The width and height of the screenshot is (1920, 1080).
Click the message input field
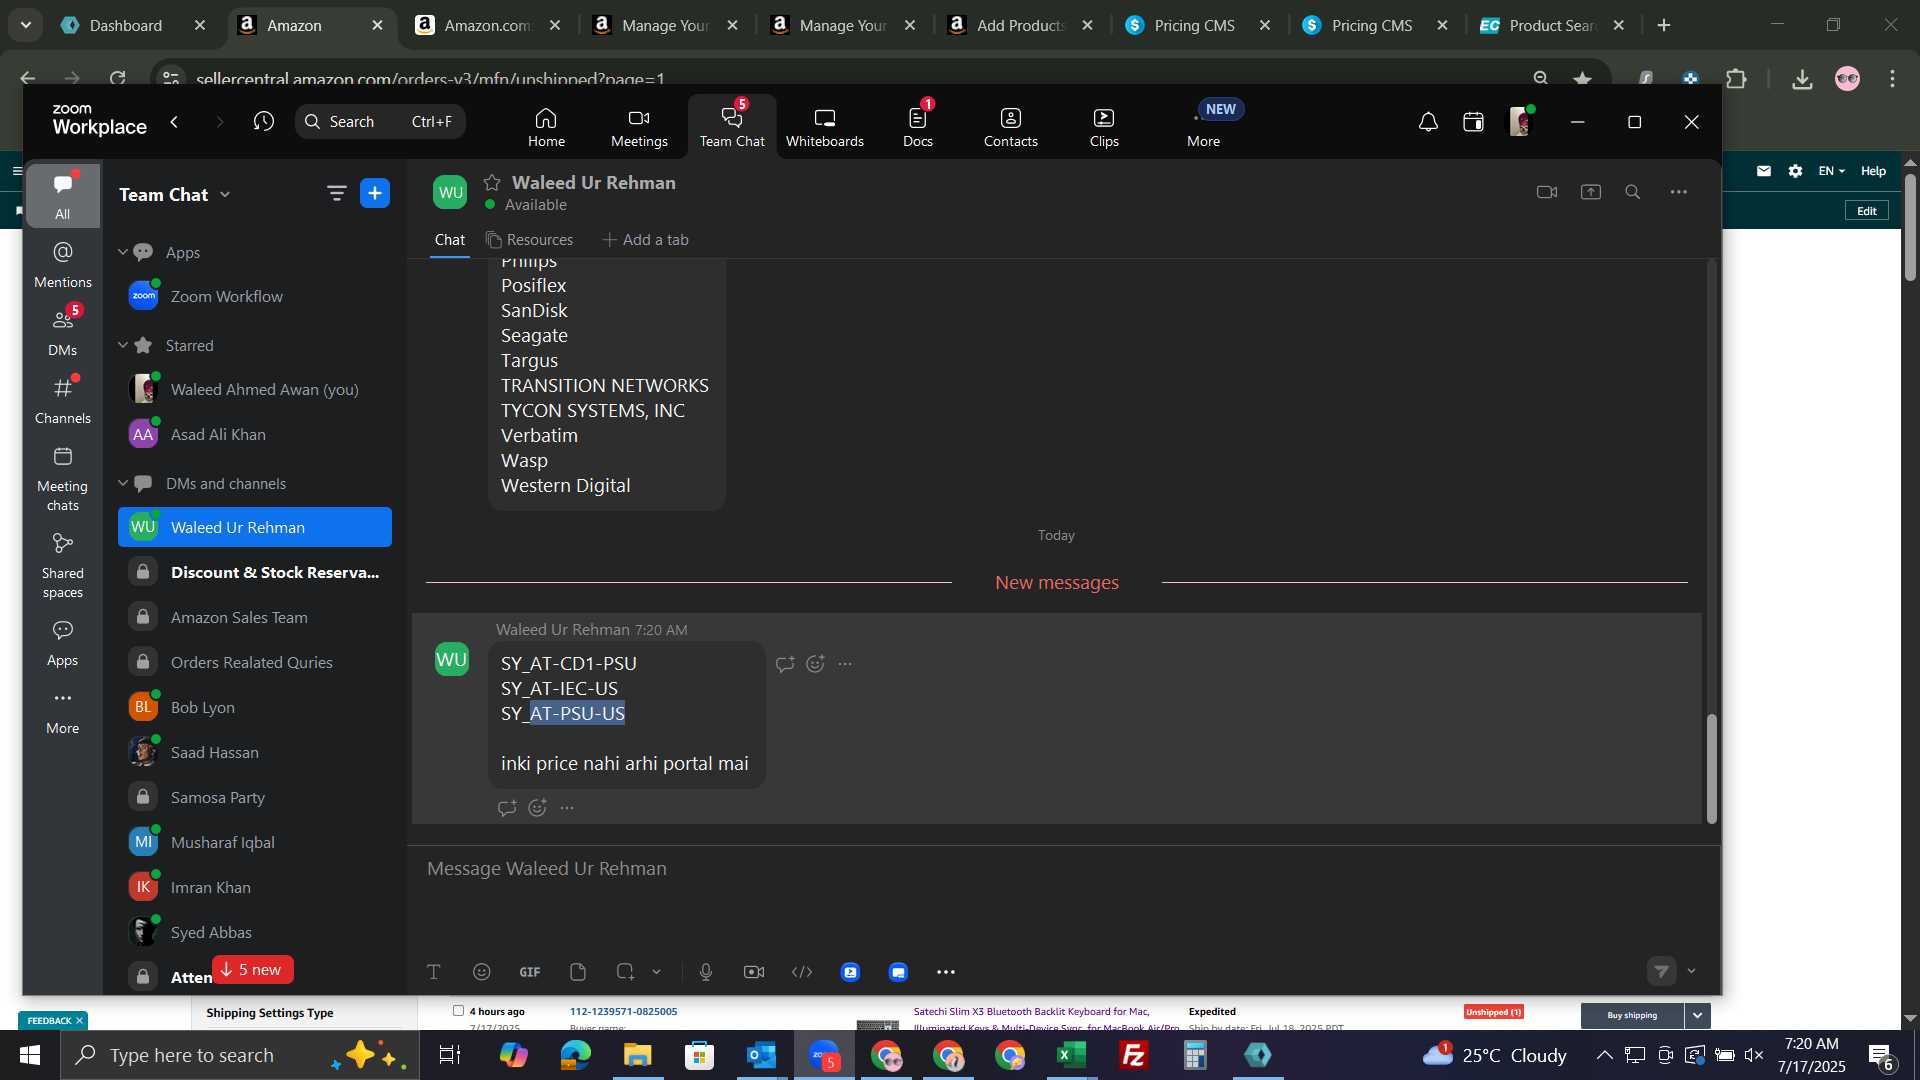[1063, 869]
